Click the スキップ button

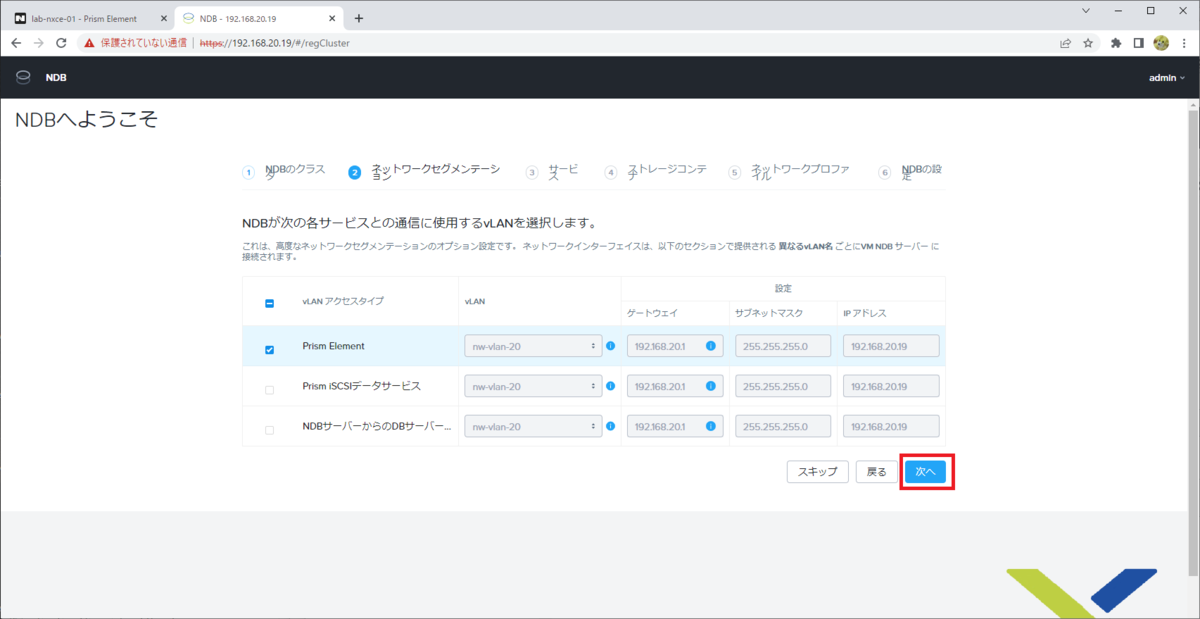(x=817, y=472)
